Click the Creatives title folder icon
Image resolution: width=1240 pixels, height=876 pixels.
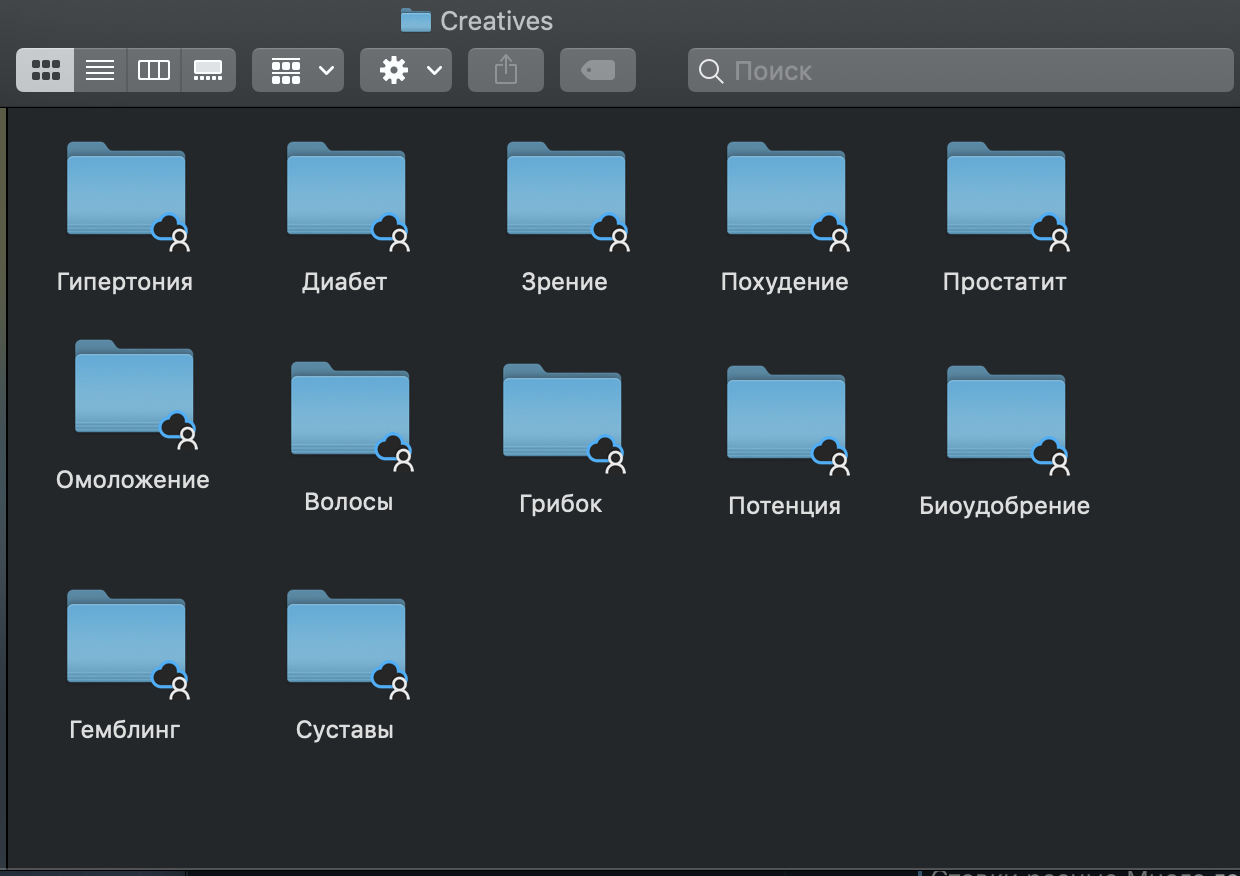415,20
